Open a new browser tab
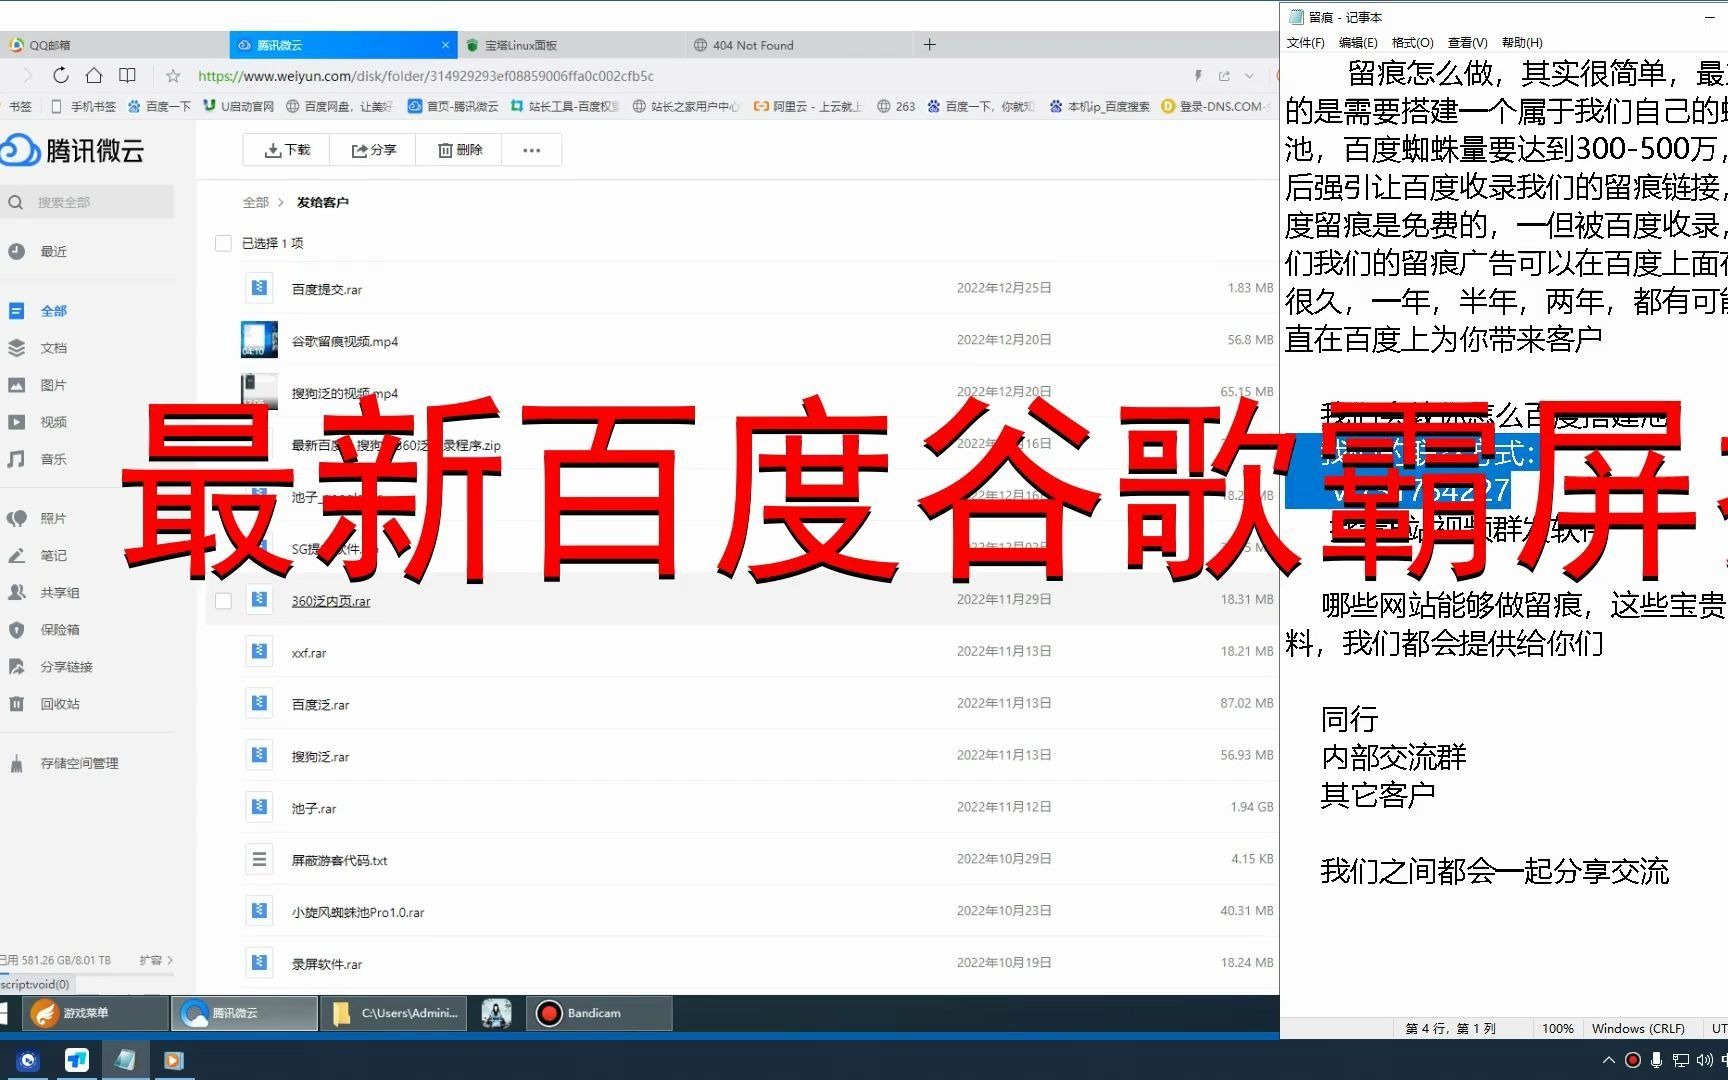Image resolution: width=1728 pixels, height=1080 pixels. (930, 44)
